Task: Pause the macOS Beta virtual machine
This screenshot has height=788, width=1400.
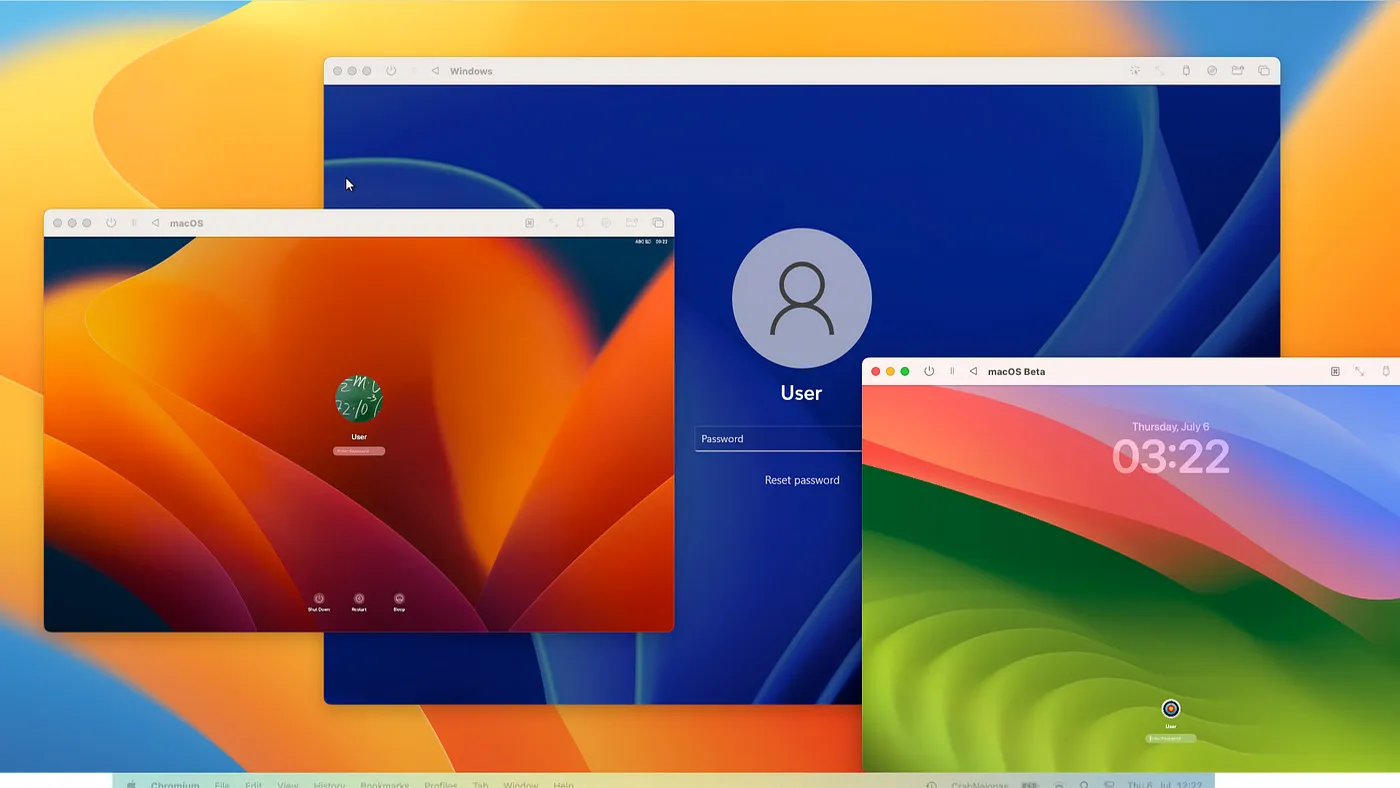Action: tap(951, 371)
